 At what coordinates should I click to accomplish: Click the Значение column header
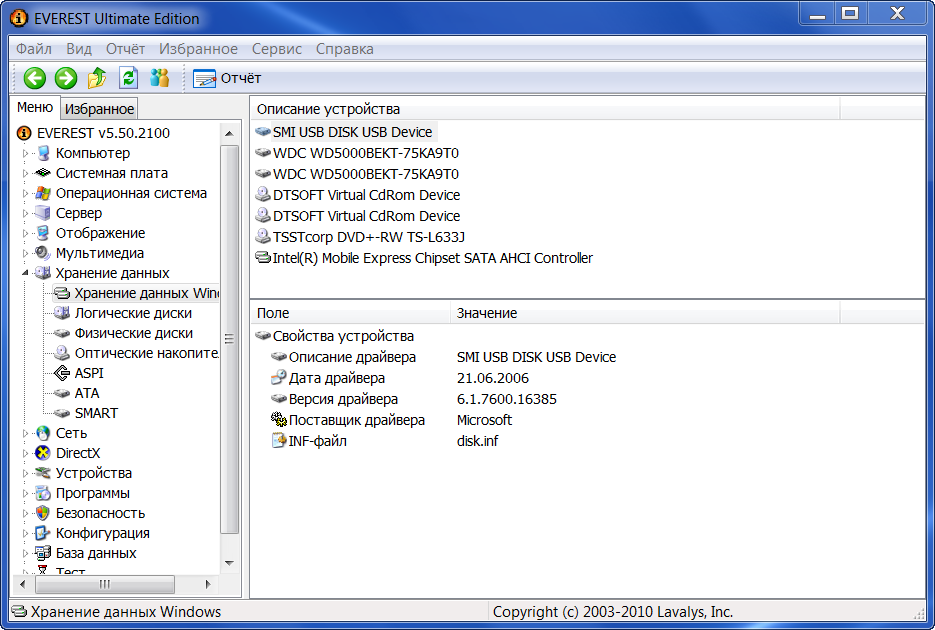(645, 313)
